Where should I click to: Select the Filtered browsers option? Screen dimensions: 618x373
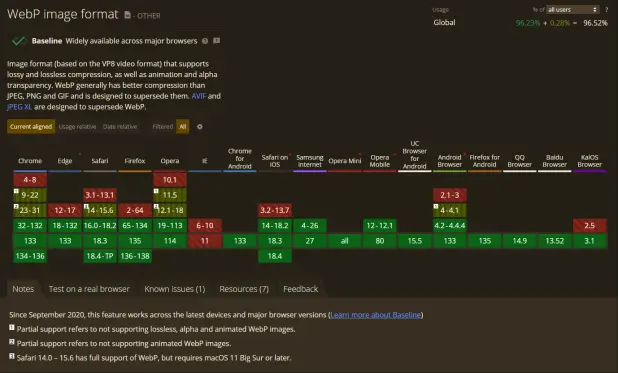tap(162, 127)
